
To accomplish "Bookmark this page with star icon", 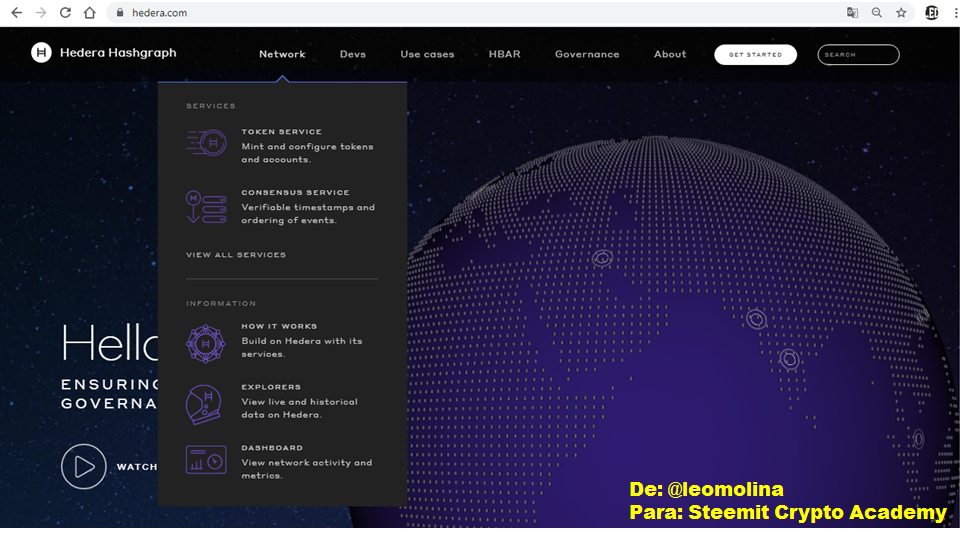I will pos(901,12).
